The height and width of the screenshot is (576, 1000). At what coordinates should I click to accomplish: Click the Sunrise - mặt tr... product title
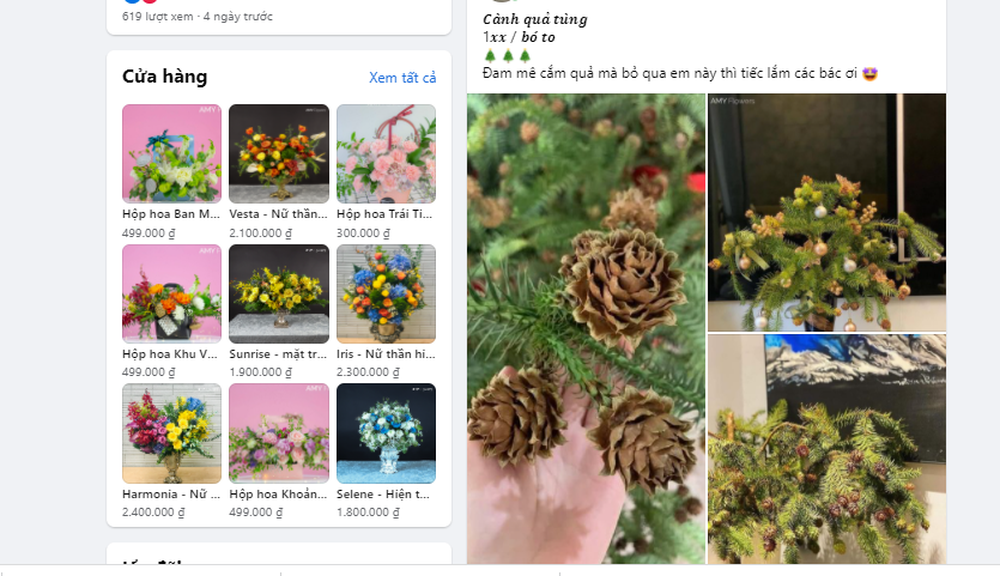(278, 354)
